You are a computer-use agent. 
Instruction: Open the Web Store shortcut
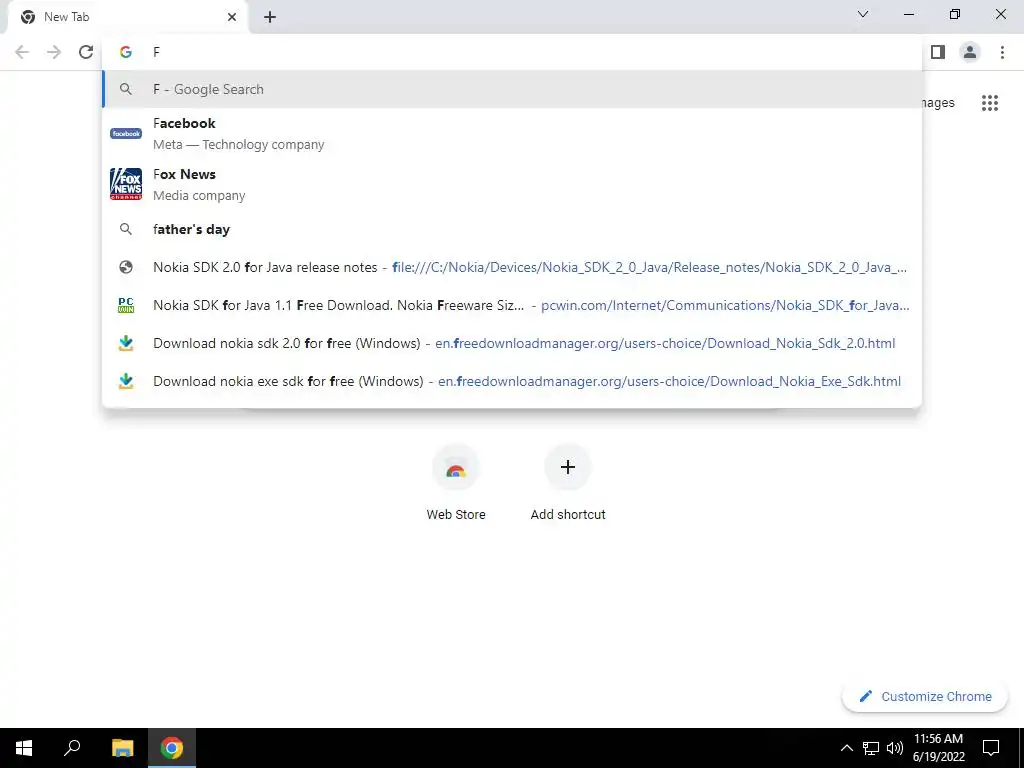point(456,482)
